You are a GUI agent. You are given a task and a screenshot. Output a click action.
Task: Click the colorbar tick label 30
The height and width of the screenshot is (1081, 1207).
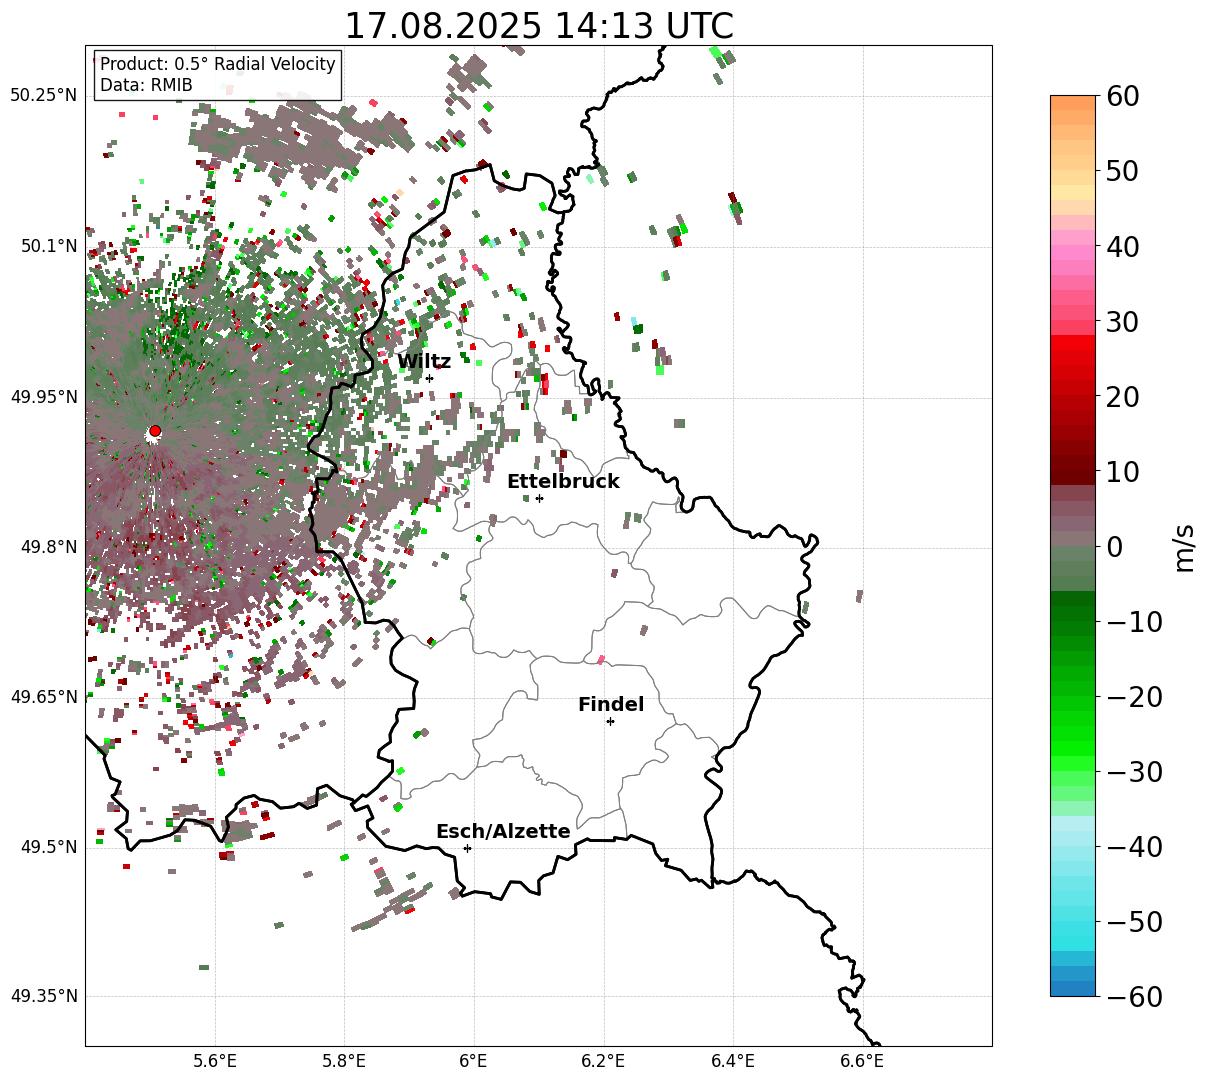pos(1125,321)
